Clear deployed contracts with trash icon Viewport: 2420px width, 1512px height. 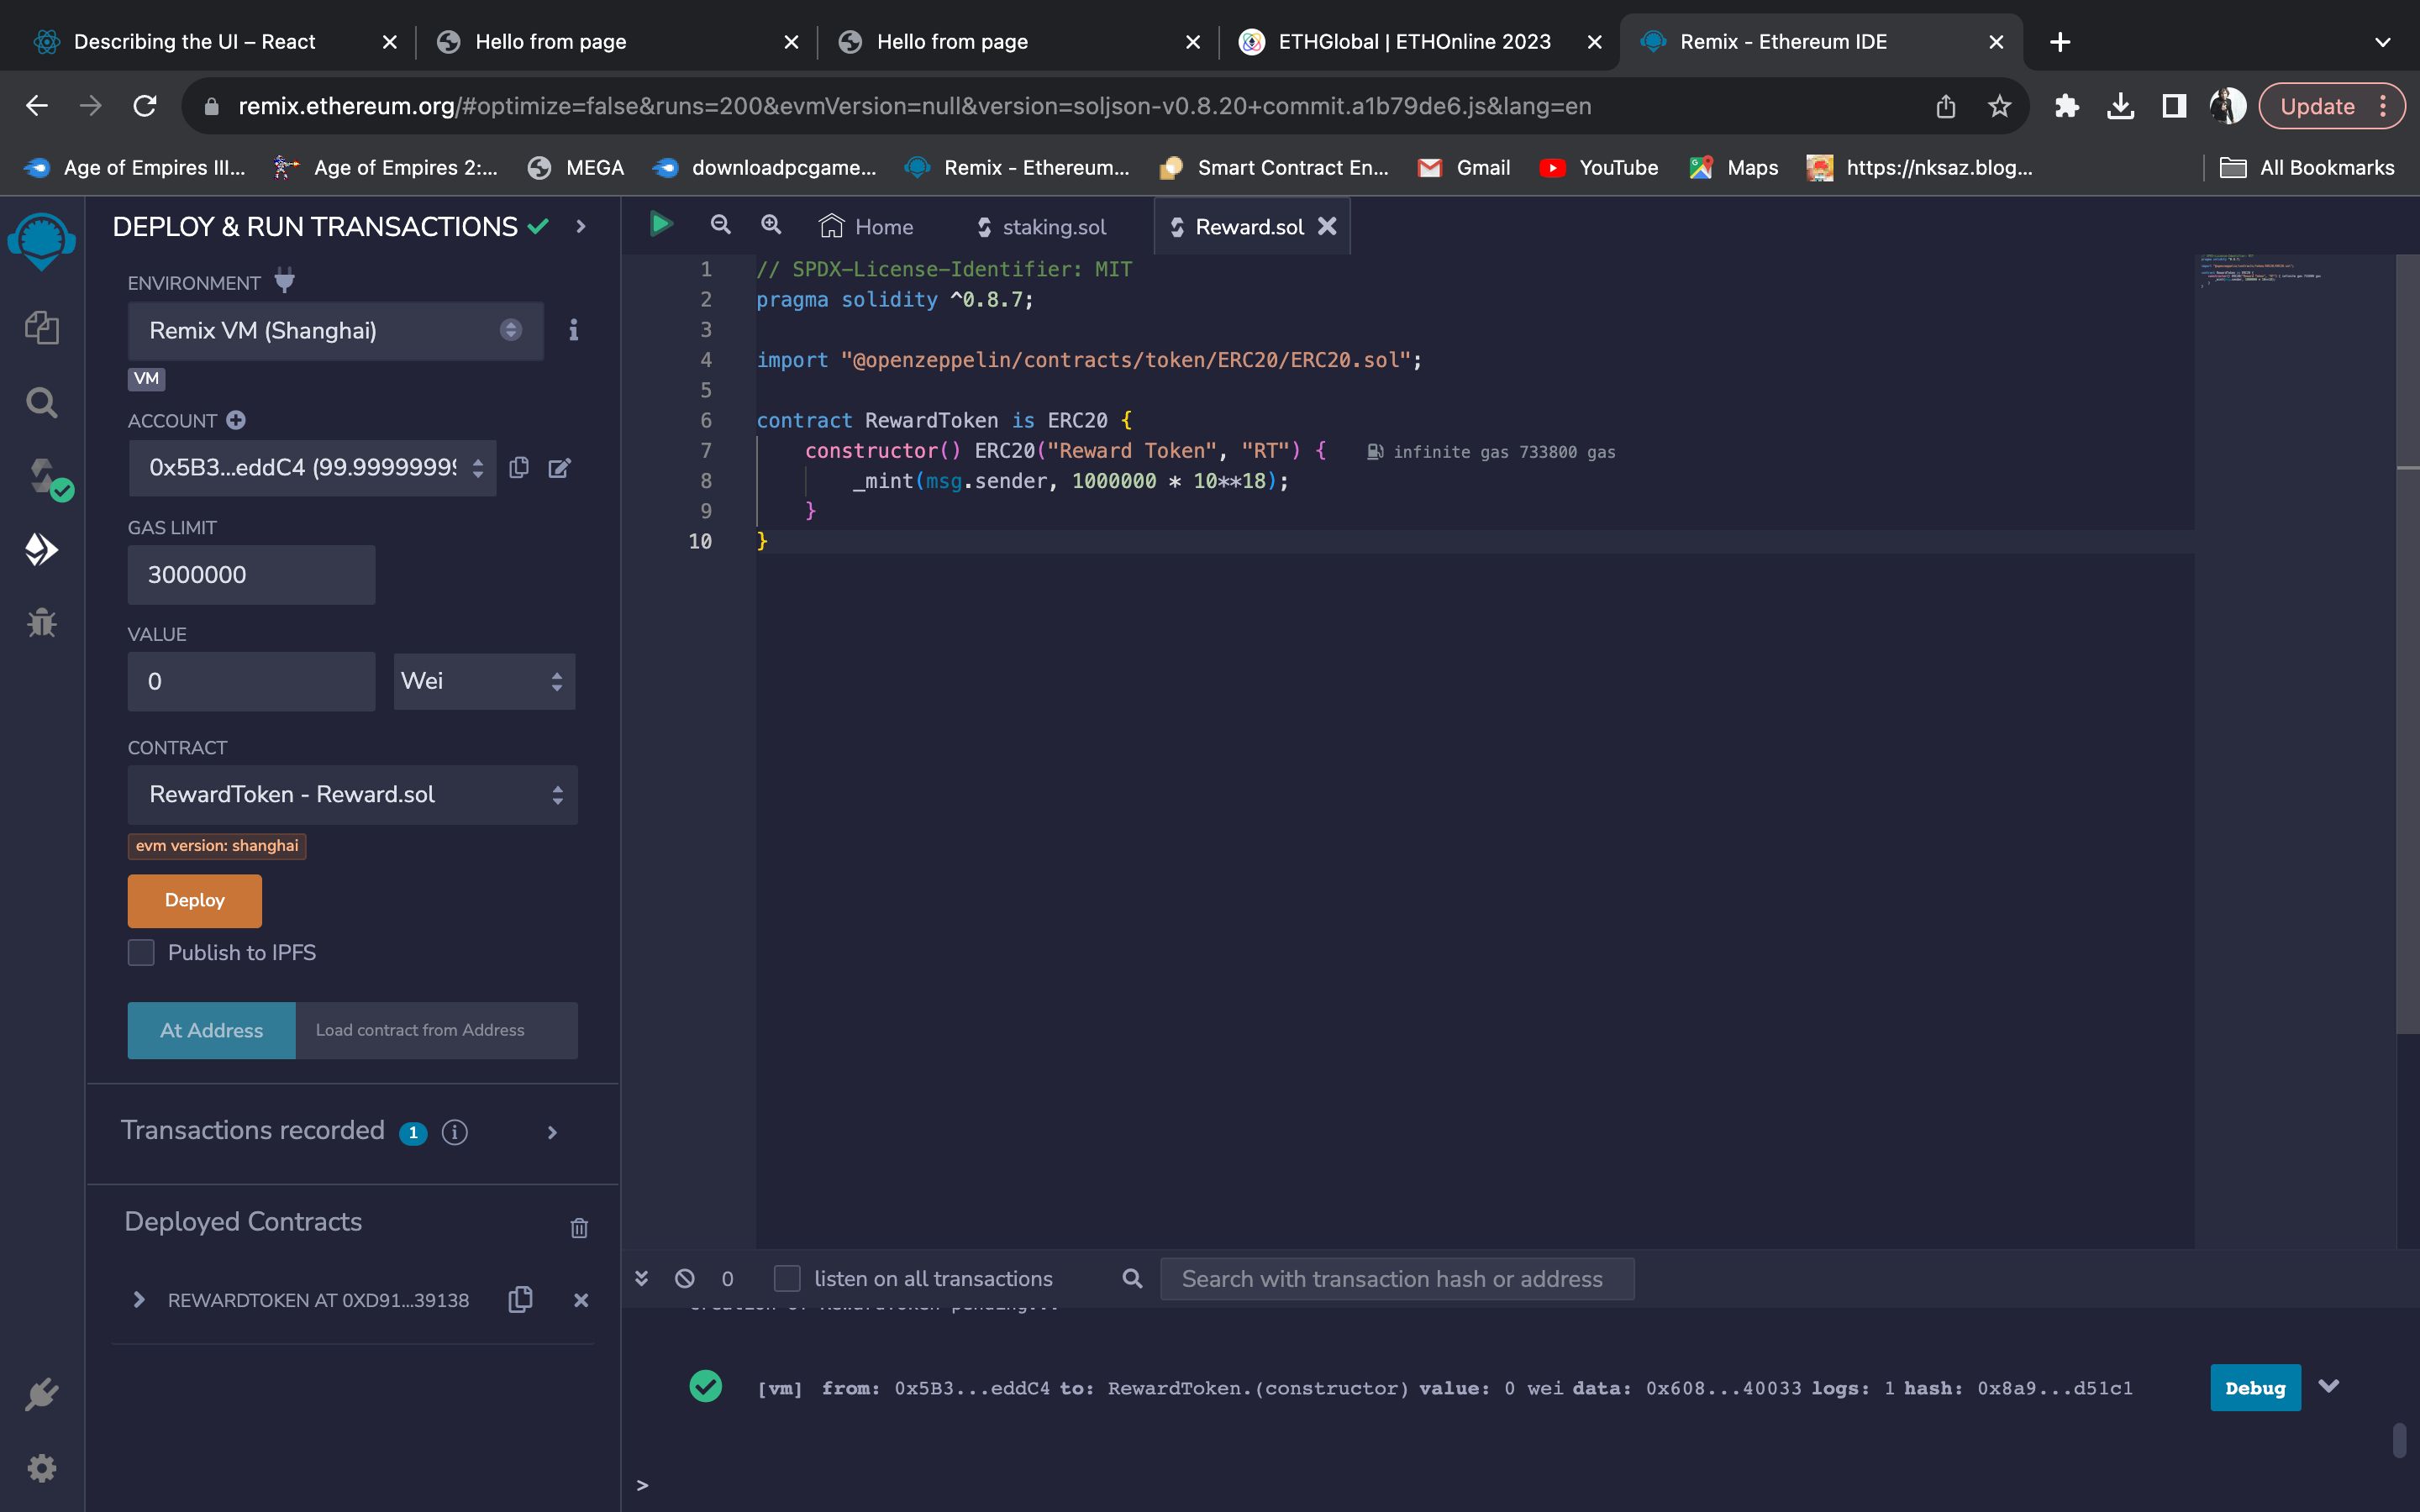579,1227
